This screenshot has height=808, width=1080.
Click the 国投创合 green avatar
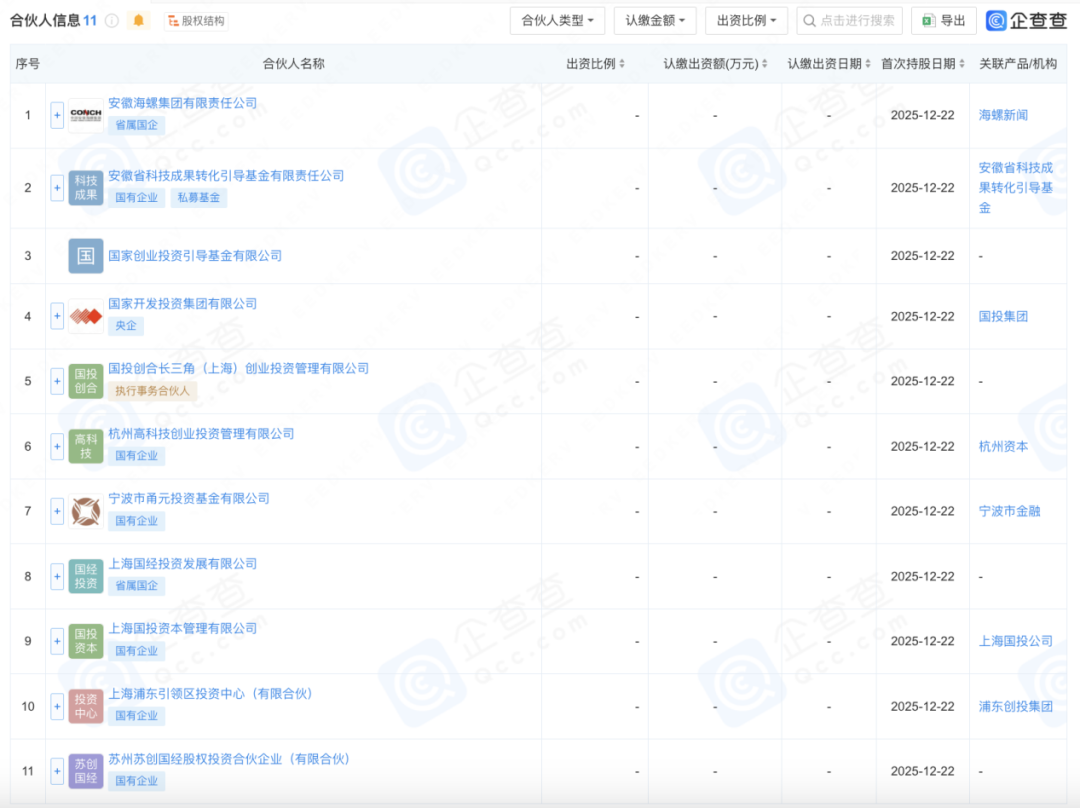(x=85, y=381)
